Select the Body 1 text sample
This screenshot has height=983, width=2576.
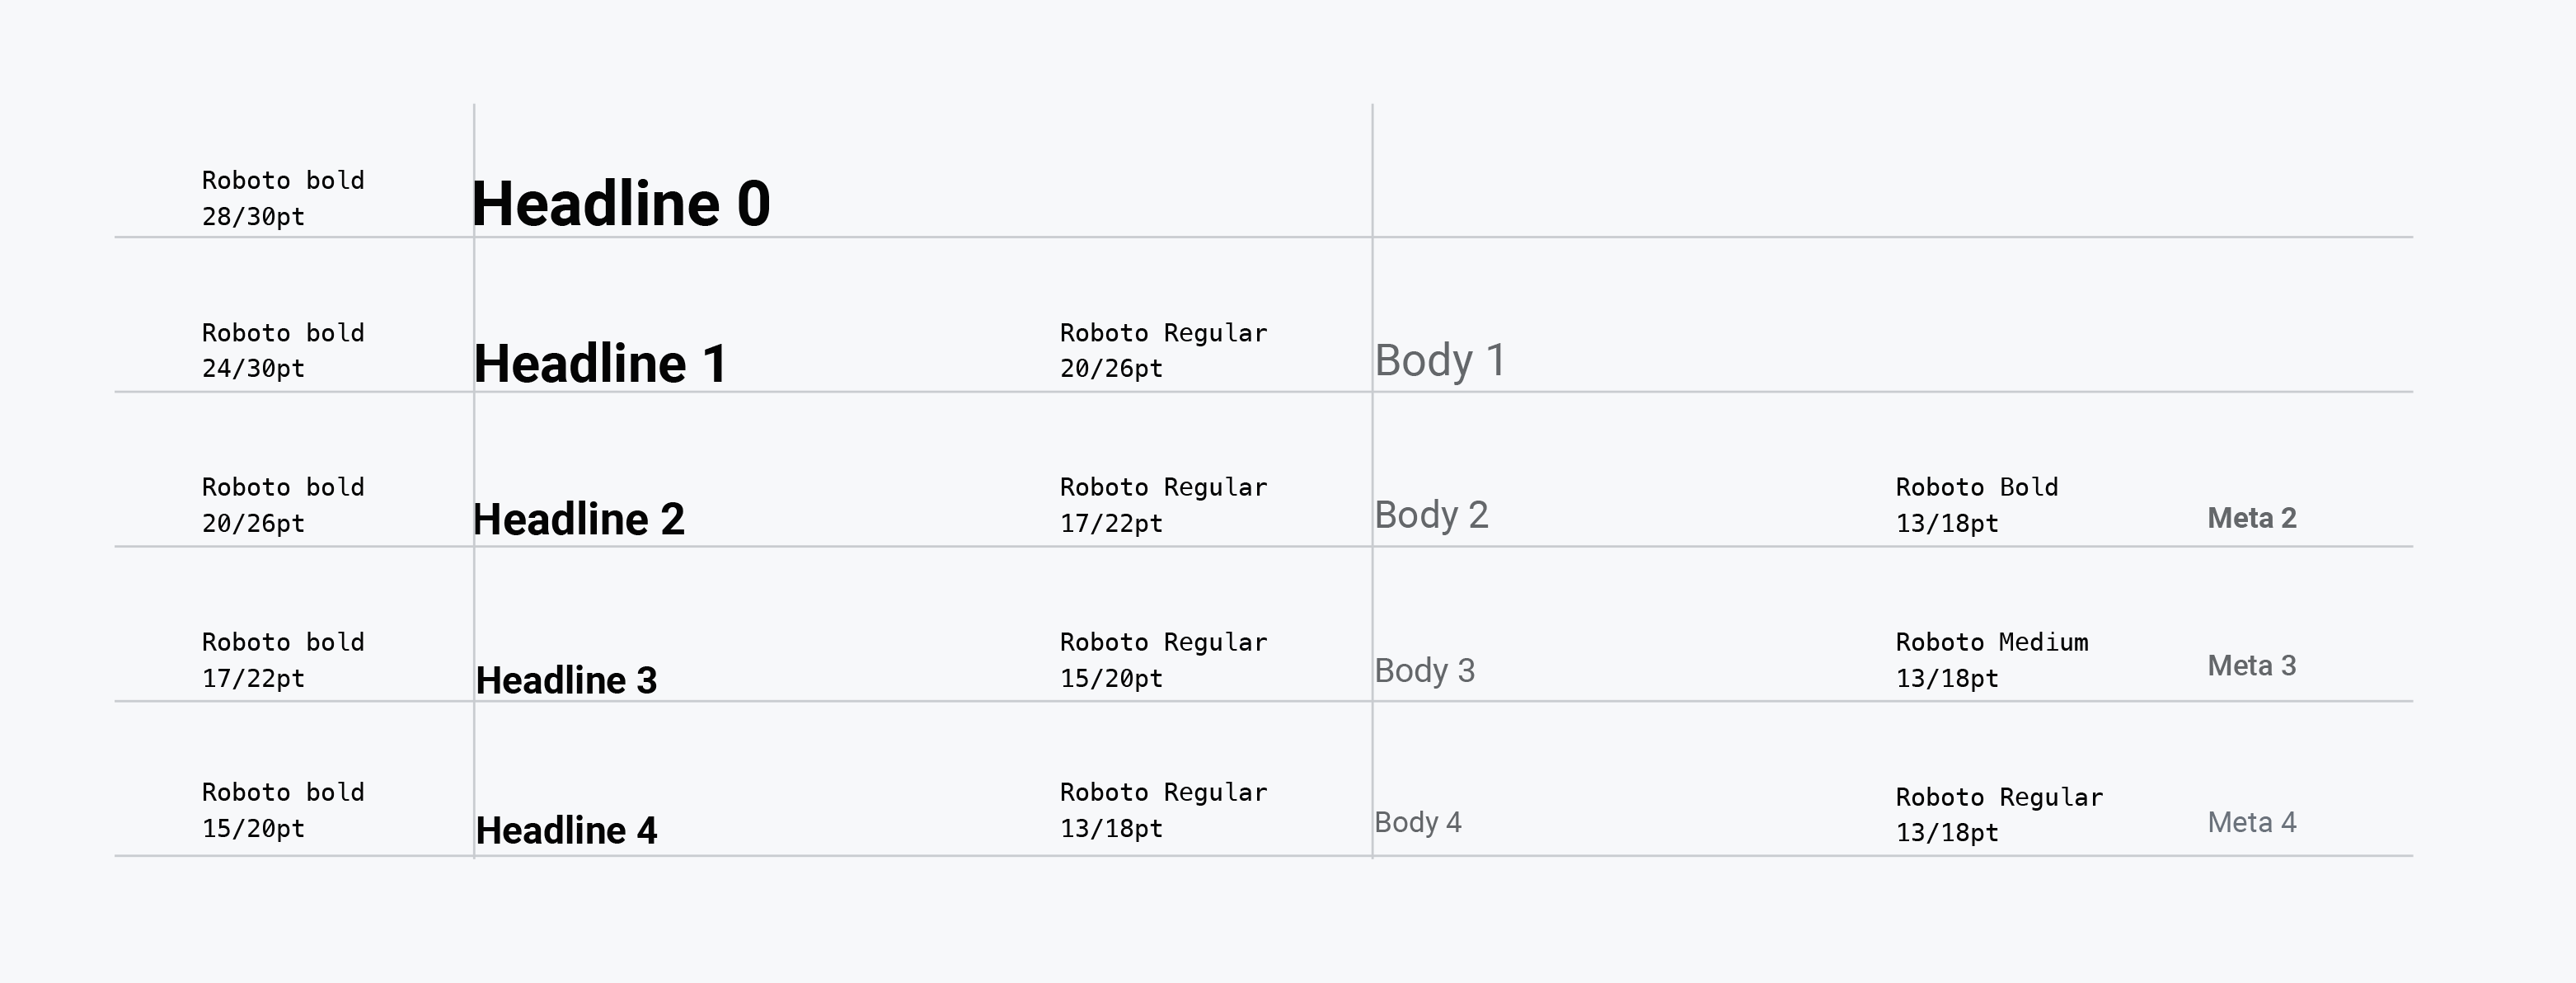(1440, 360)
